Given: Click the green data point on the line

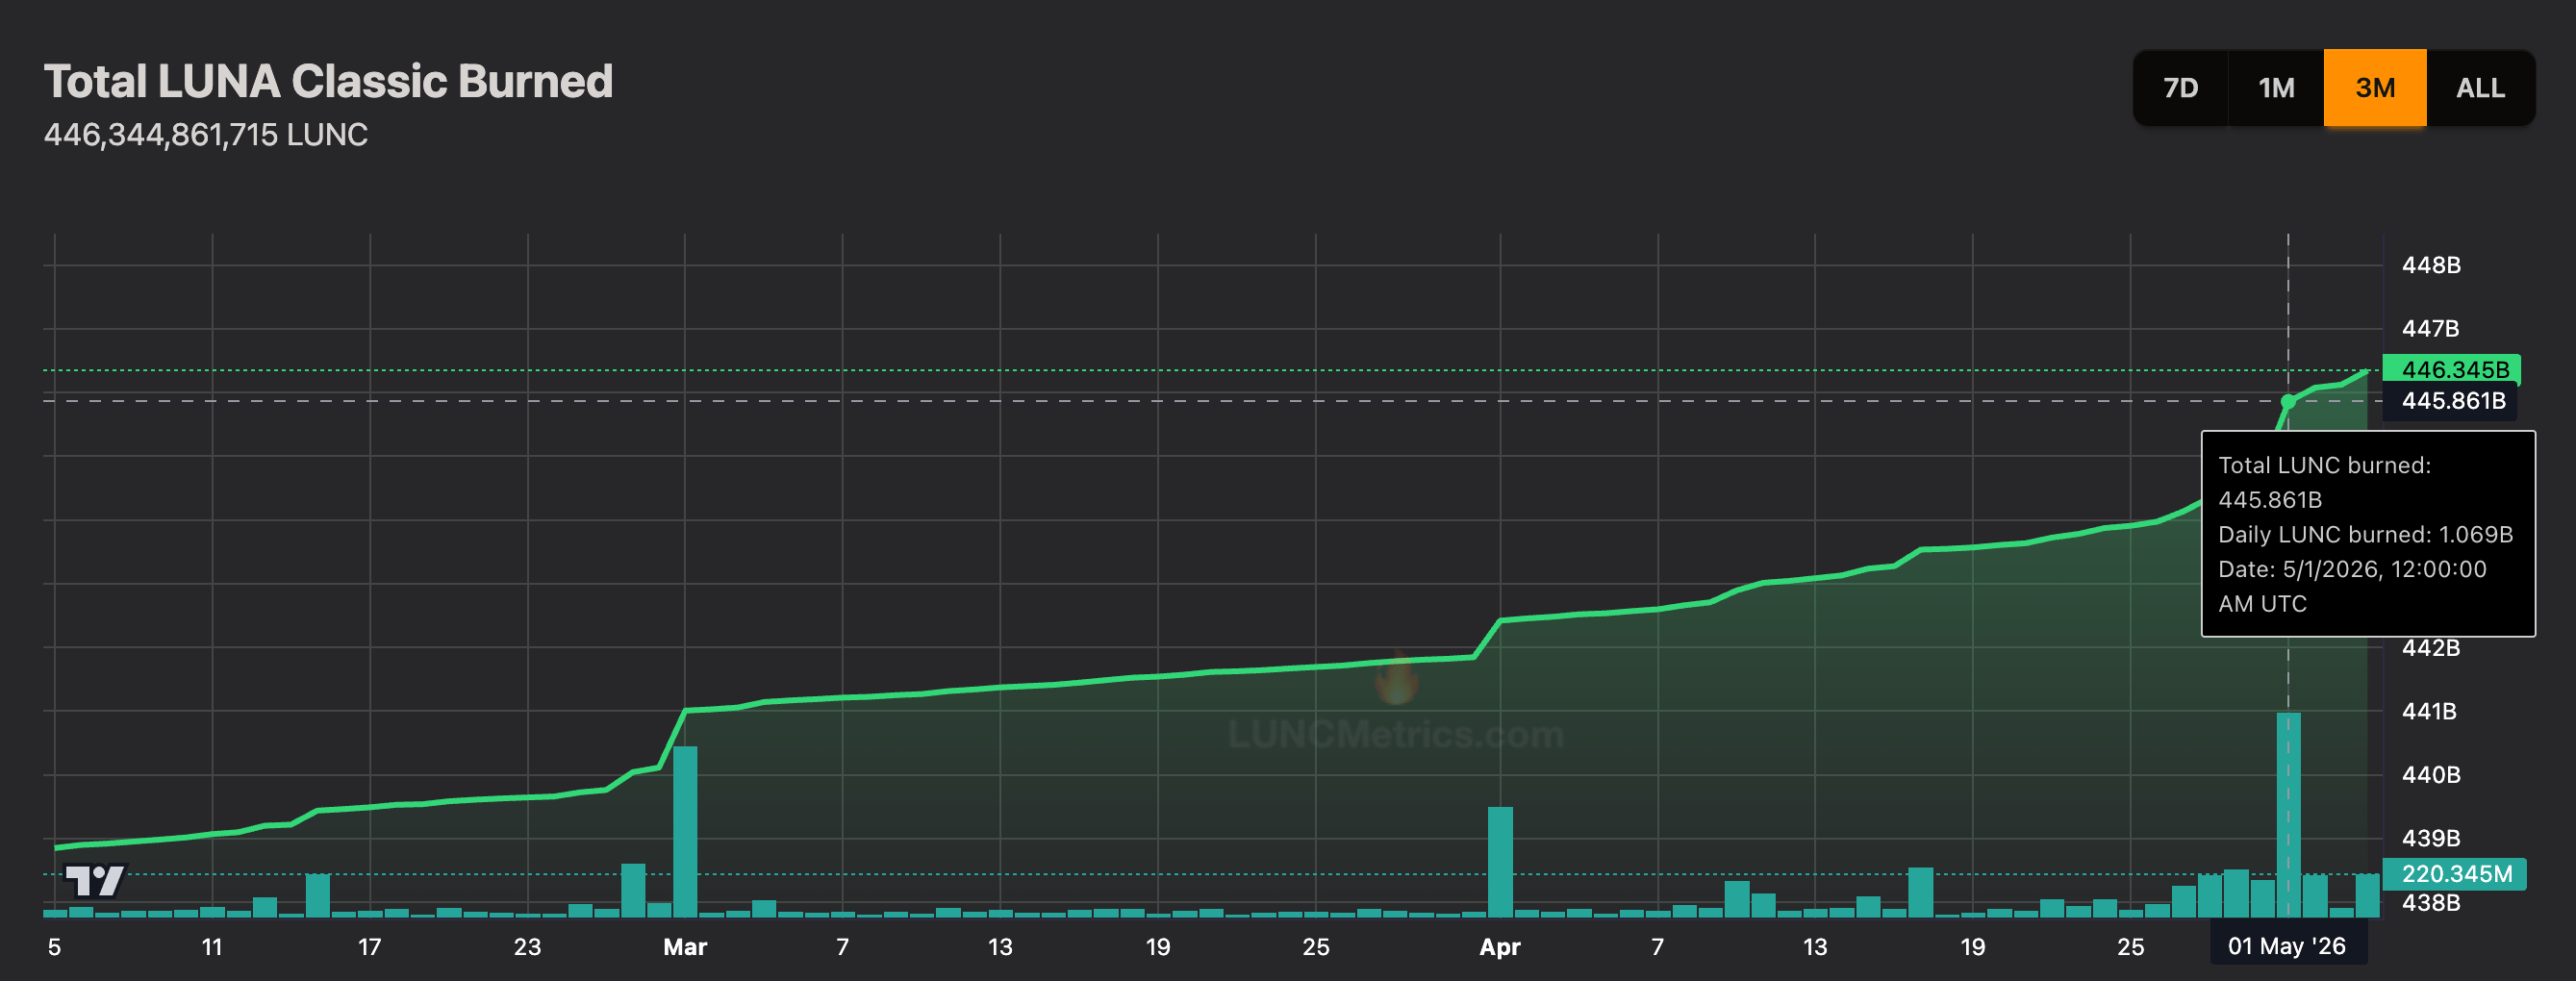Looking at the screenshot, I should click(x=2288, y=401).
